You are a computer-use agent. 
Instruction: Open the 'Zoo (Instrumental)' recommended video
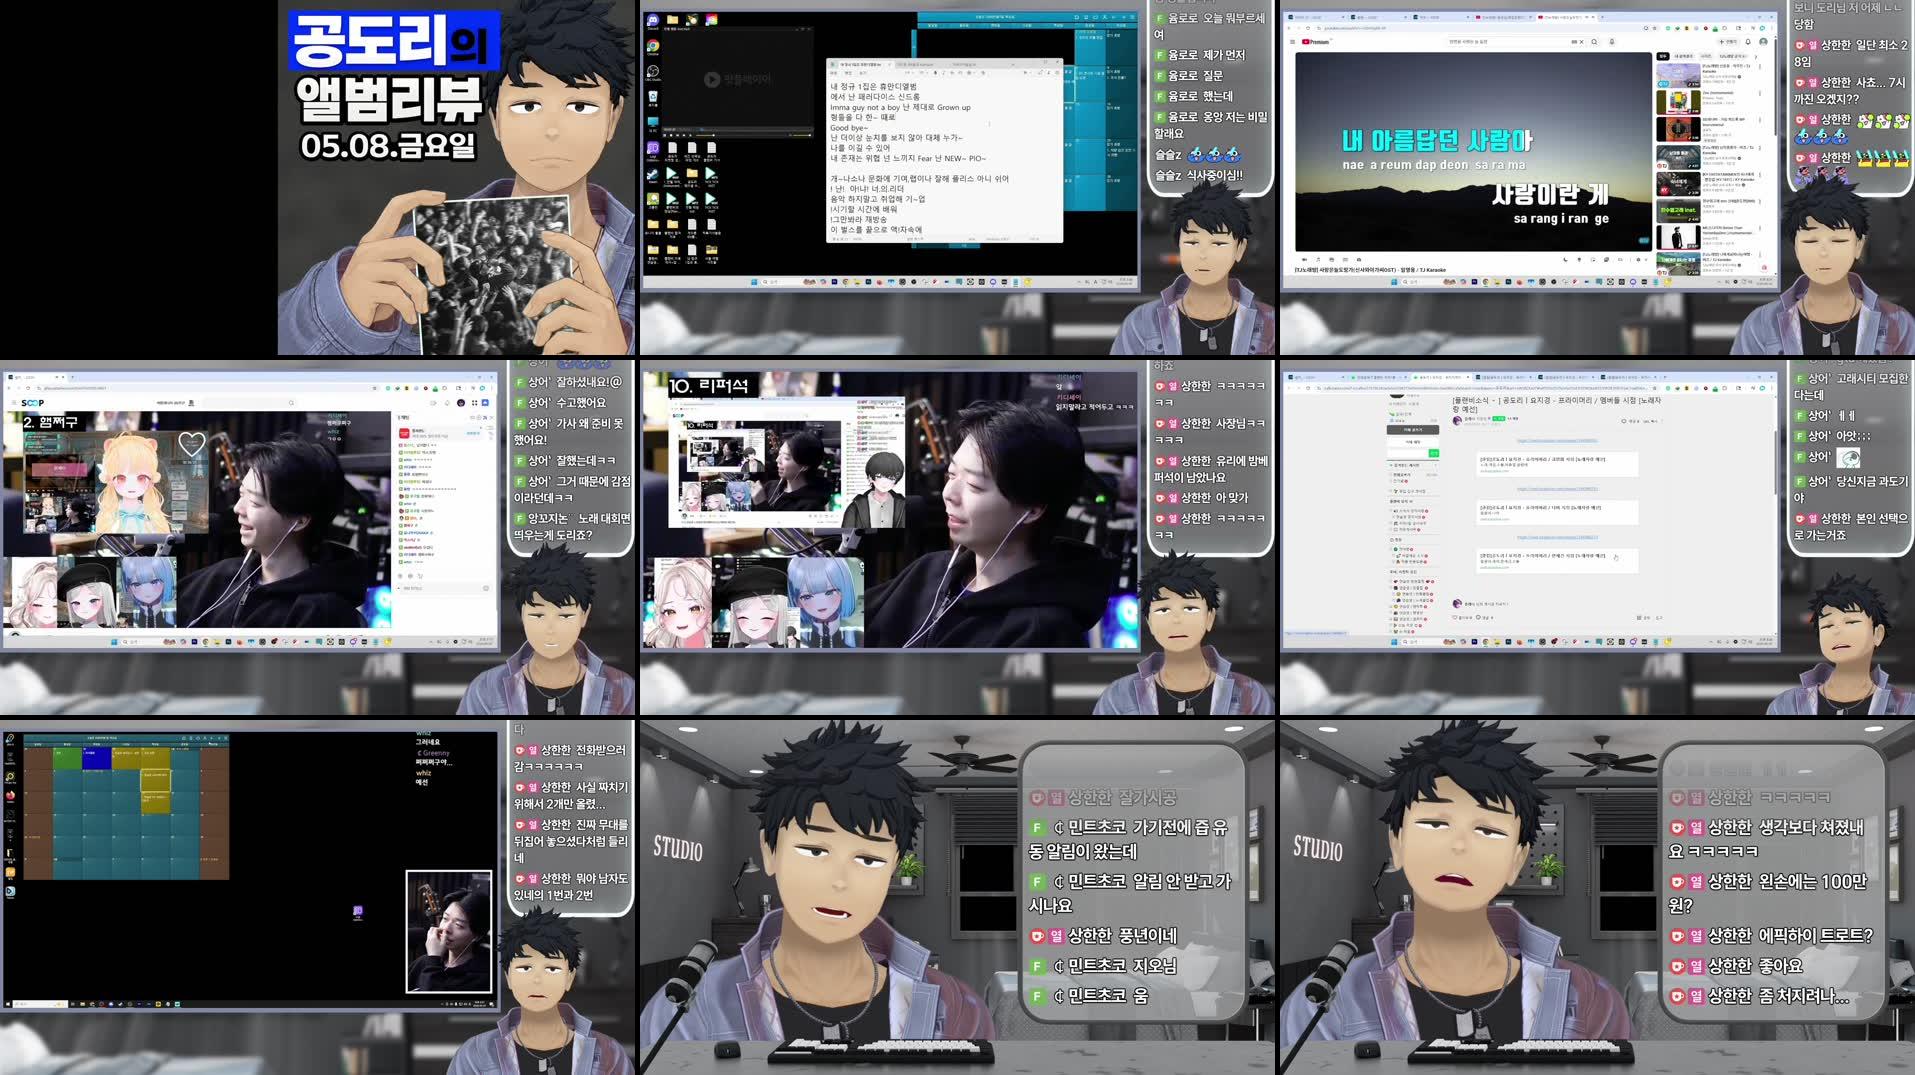(1678, 102)
